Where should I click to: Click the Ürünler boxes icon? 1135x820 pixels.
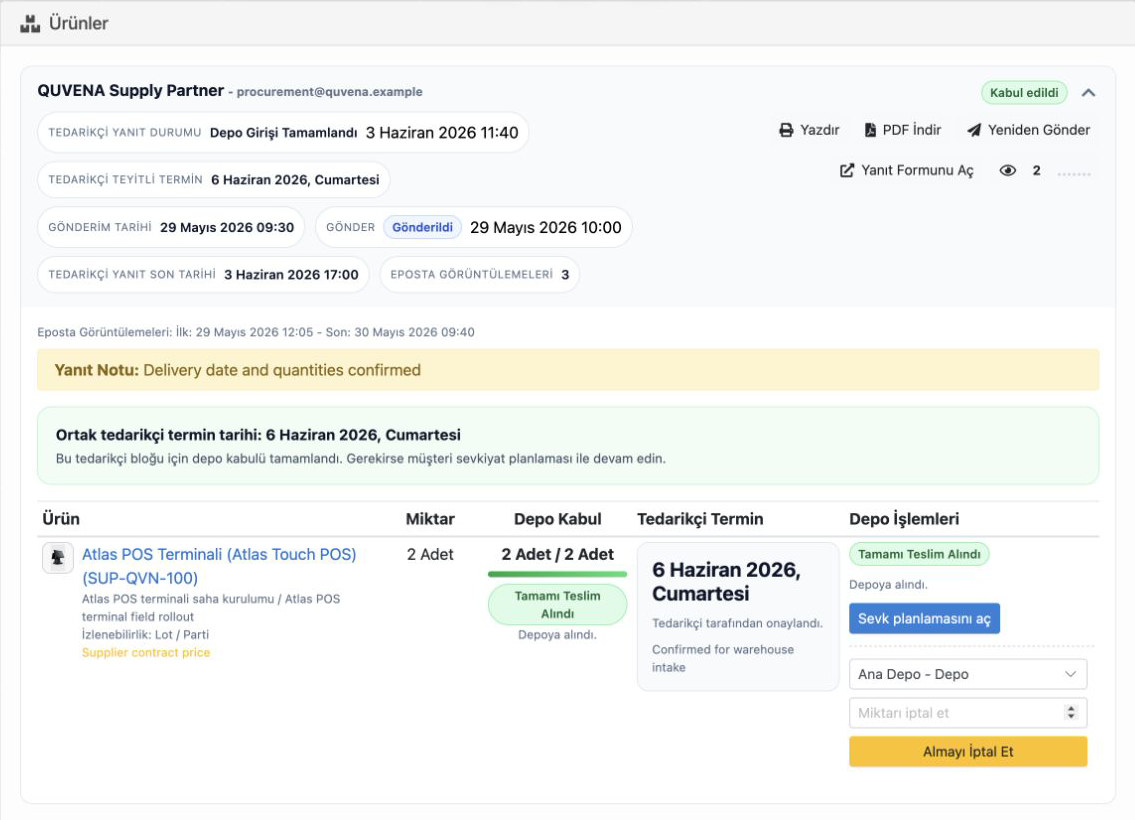click(x=30, y=23)
